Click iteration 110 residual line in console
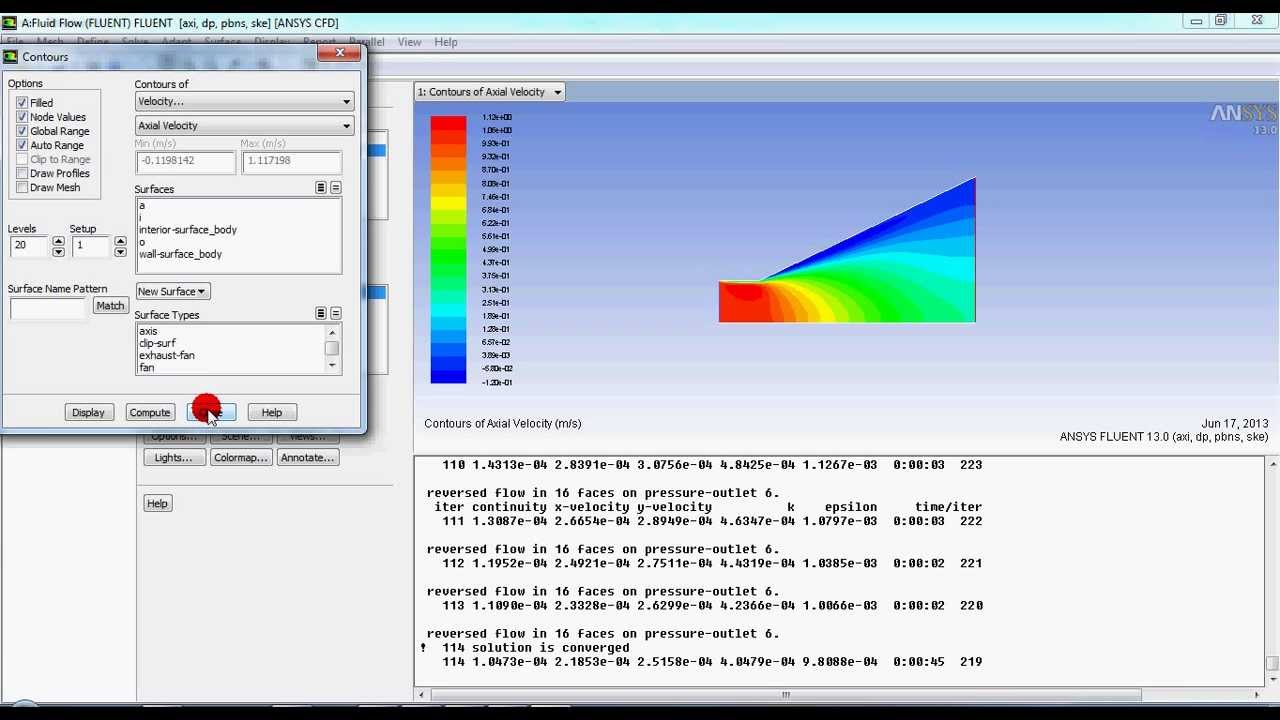 [x=712, y=465]
